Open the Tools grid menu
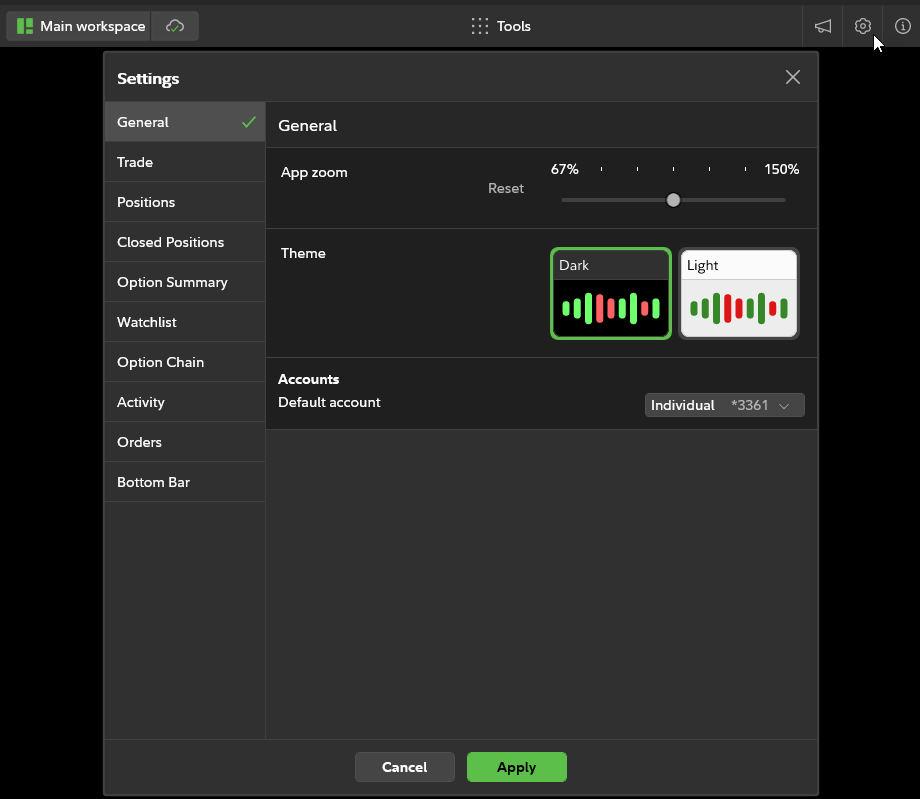Screen dimensions: 920x799 tap(501, 26)
